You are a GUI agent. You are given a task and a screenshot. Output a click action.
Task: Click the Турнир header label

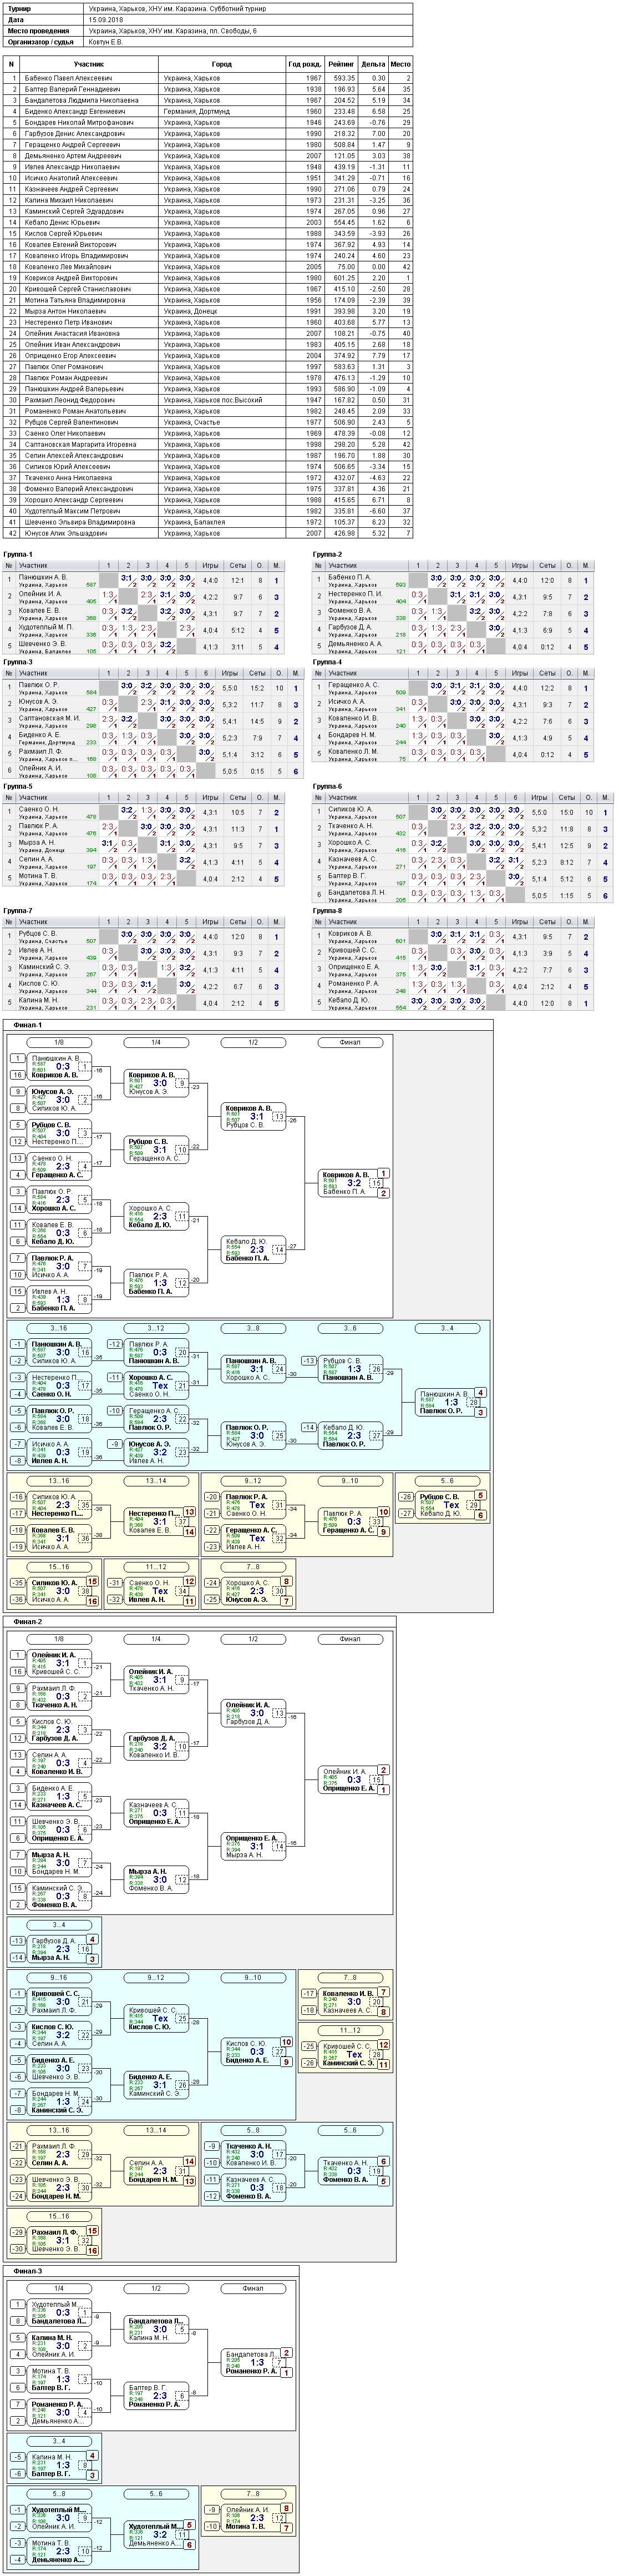click(19, 8)
